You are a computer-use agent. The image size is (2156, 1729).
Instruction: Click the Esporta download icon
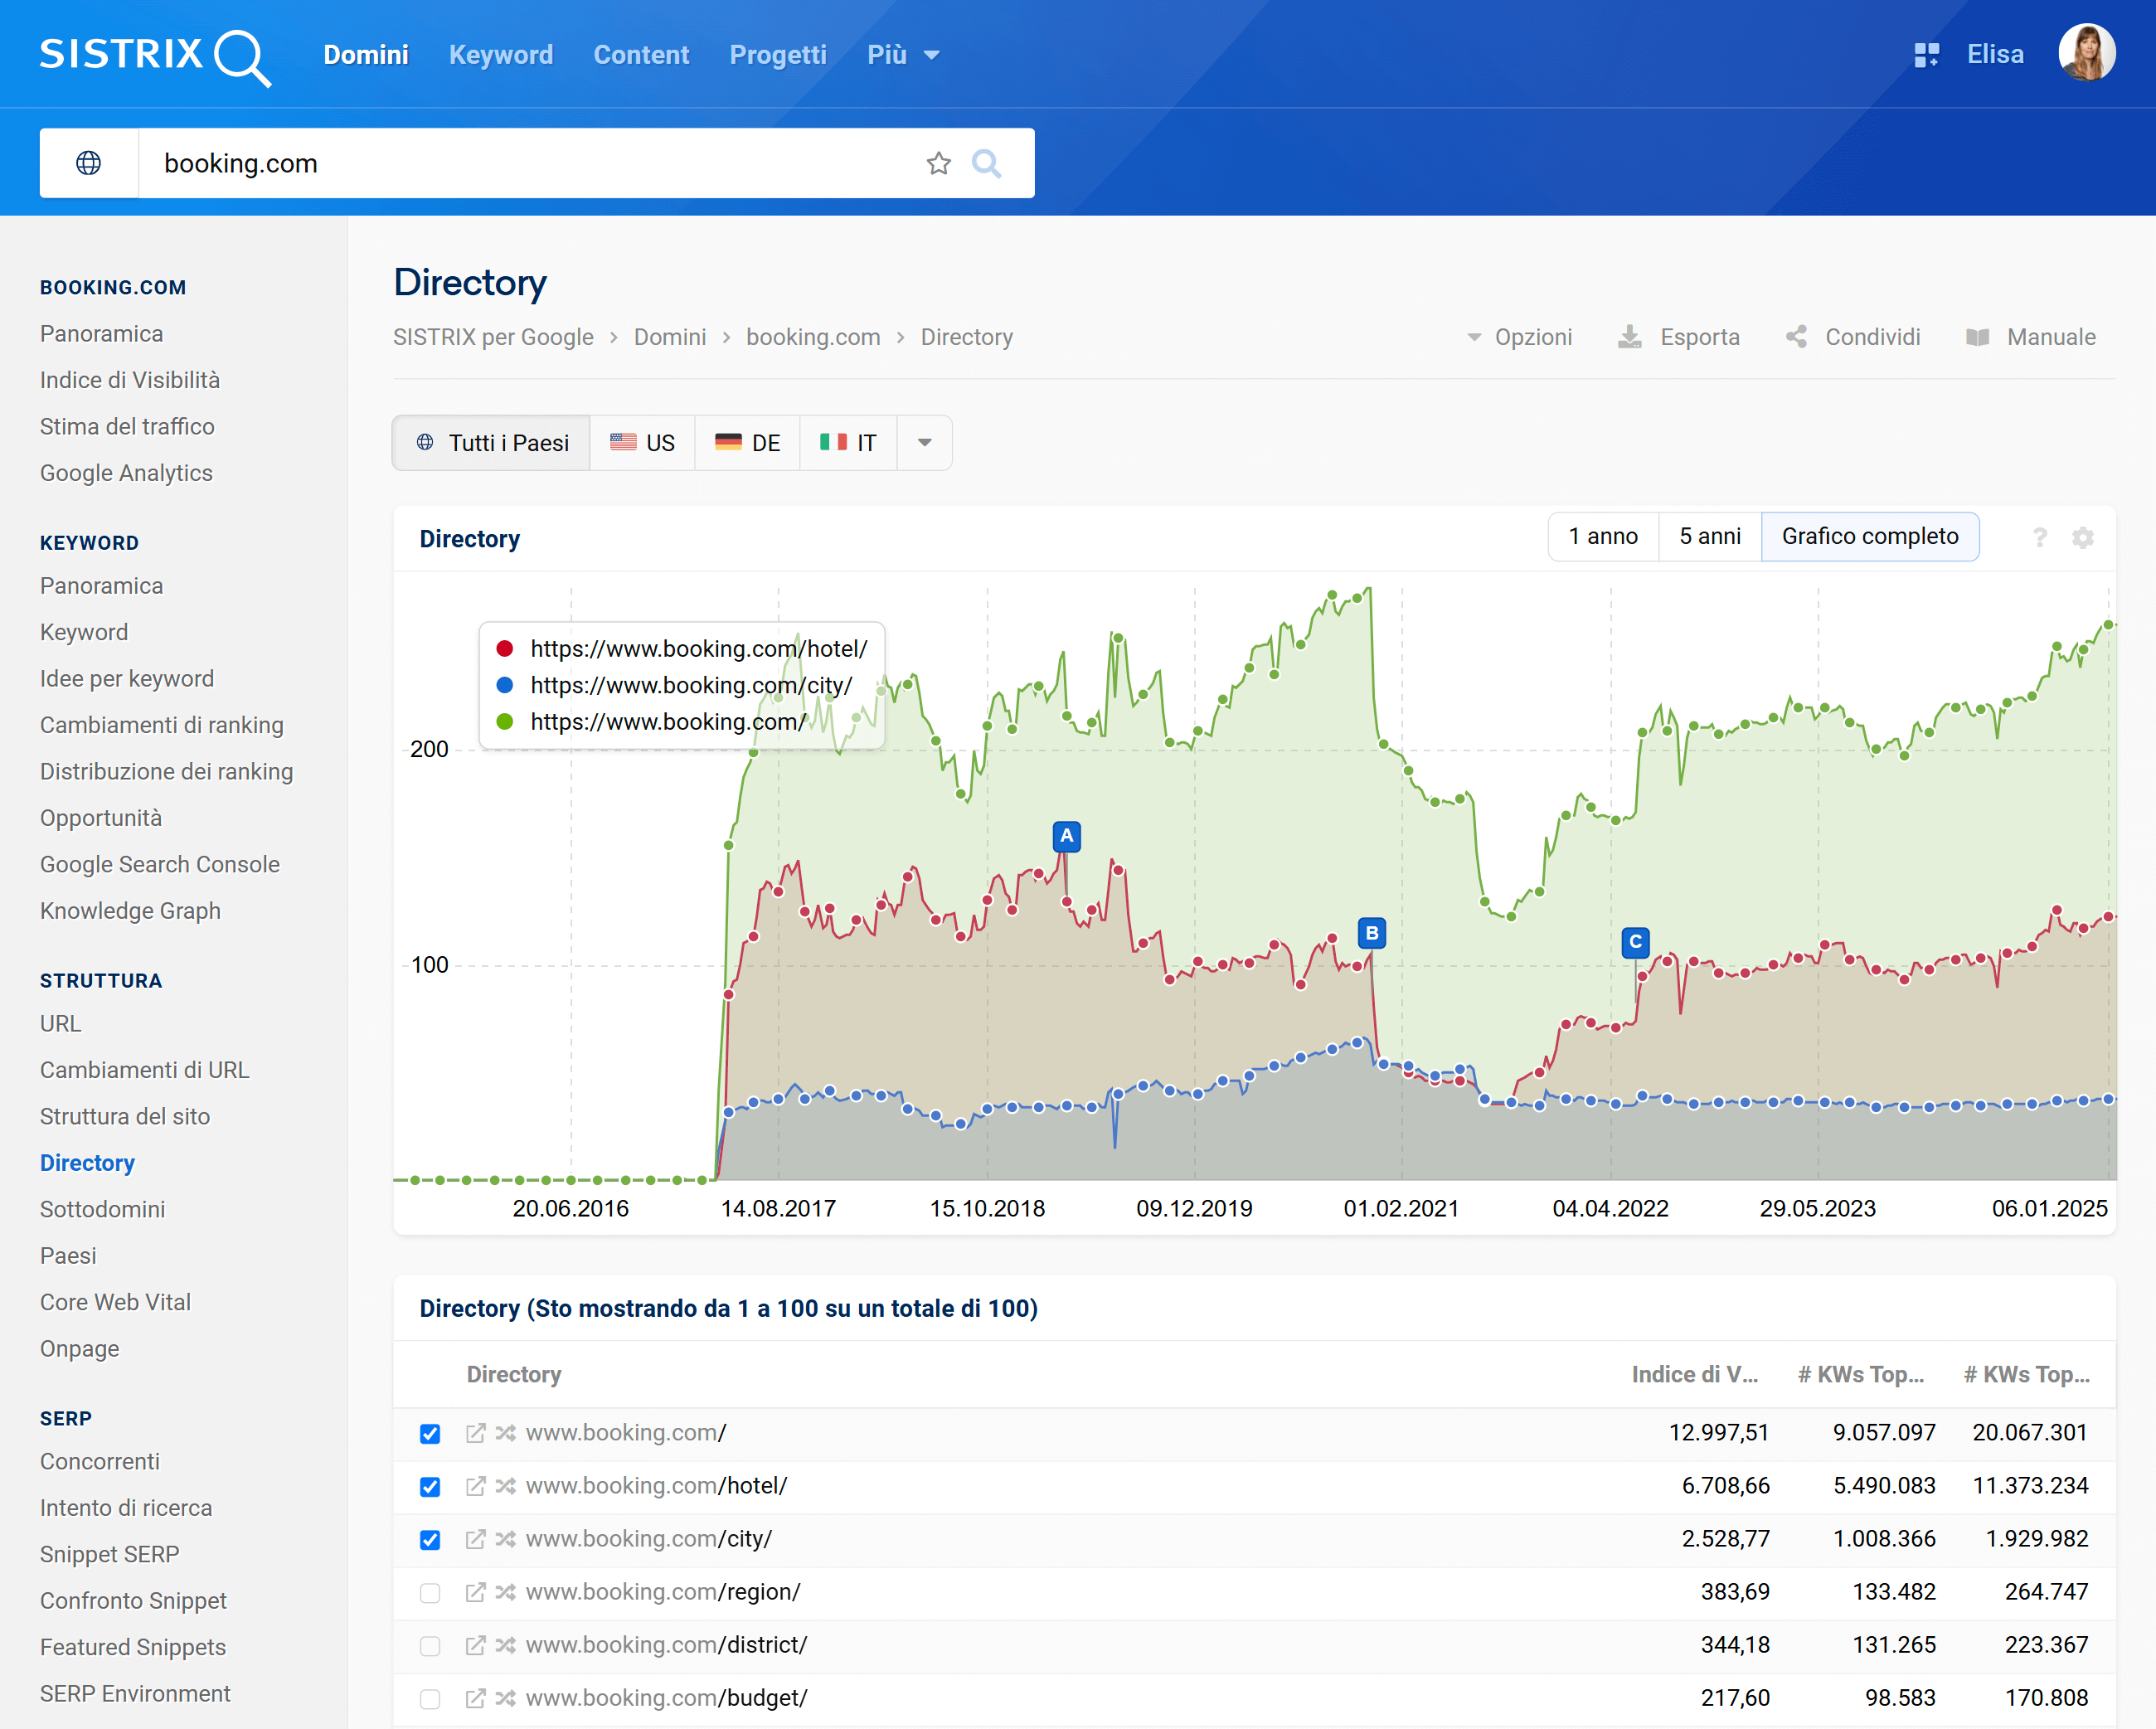point(1630,337)
